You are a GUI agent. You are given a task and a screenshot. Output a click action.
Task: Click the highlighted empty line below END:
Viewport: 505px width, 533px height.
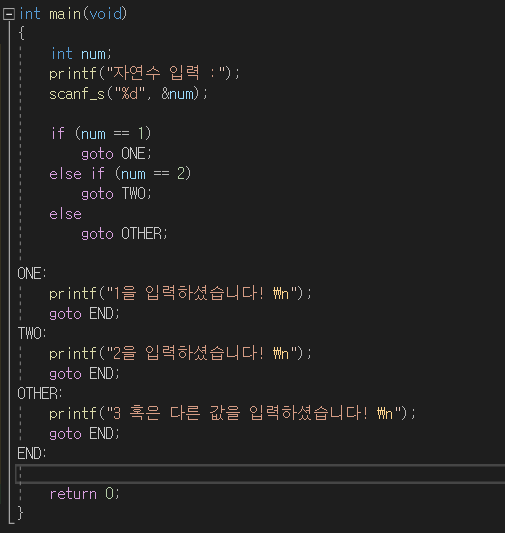(x=260, y=474)
